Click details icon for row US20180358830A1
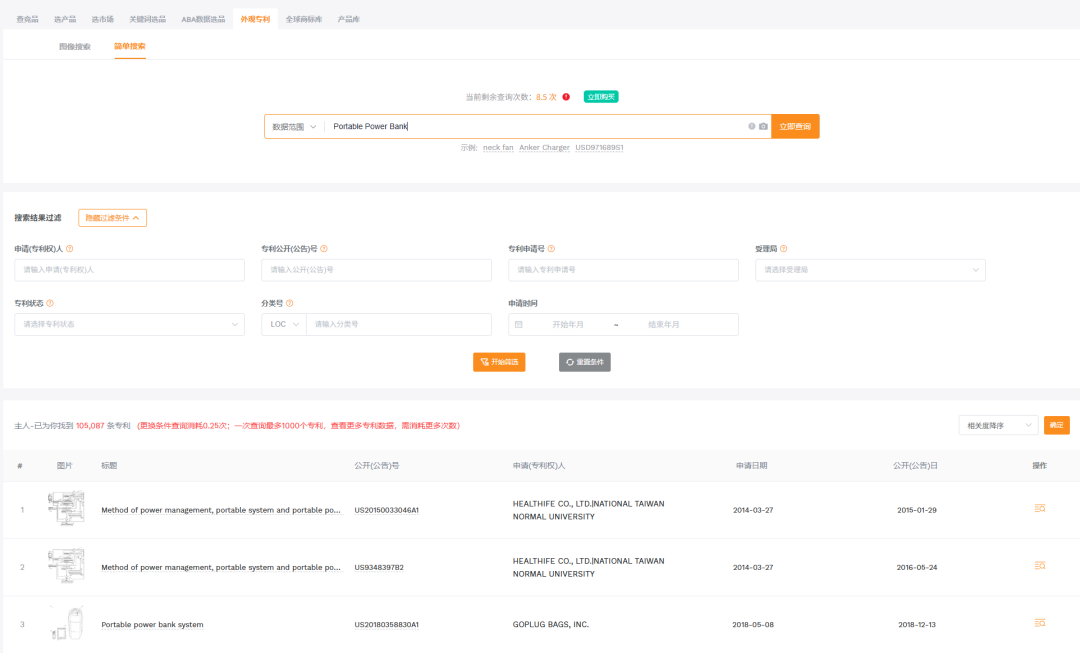1080x653 pixels. (1040, 623)
